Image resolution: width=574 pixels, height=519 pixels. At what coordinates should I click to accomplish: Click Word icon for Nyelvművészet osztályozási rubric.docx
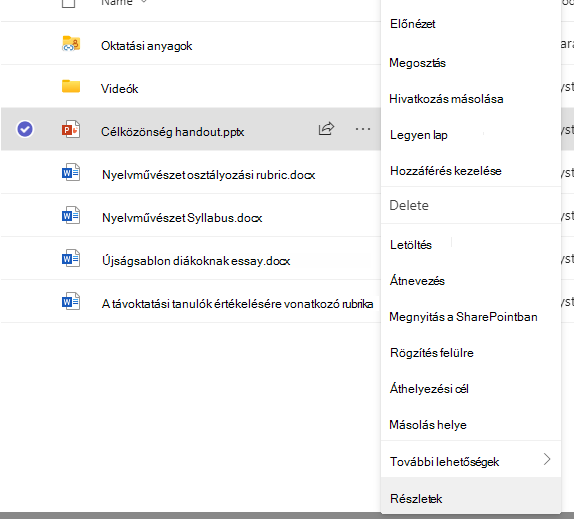point(71,172)
